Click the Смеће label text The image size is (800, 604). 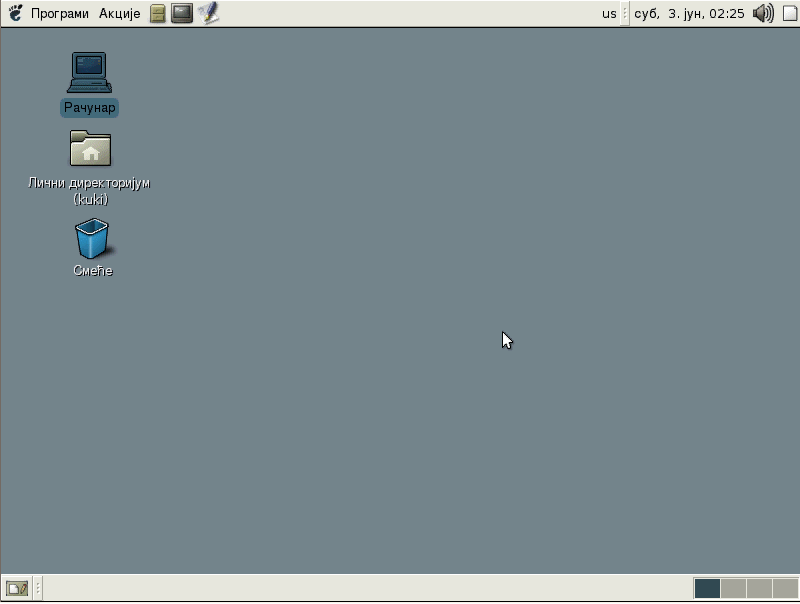[x=92, y=270]
